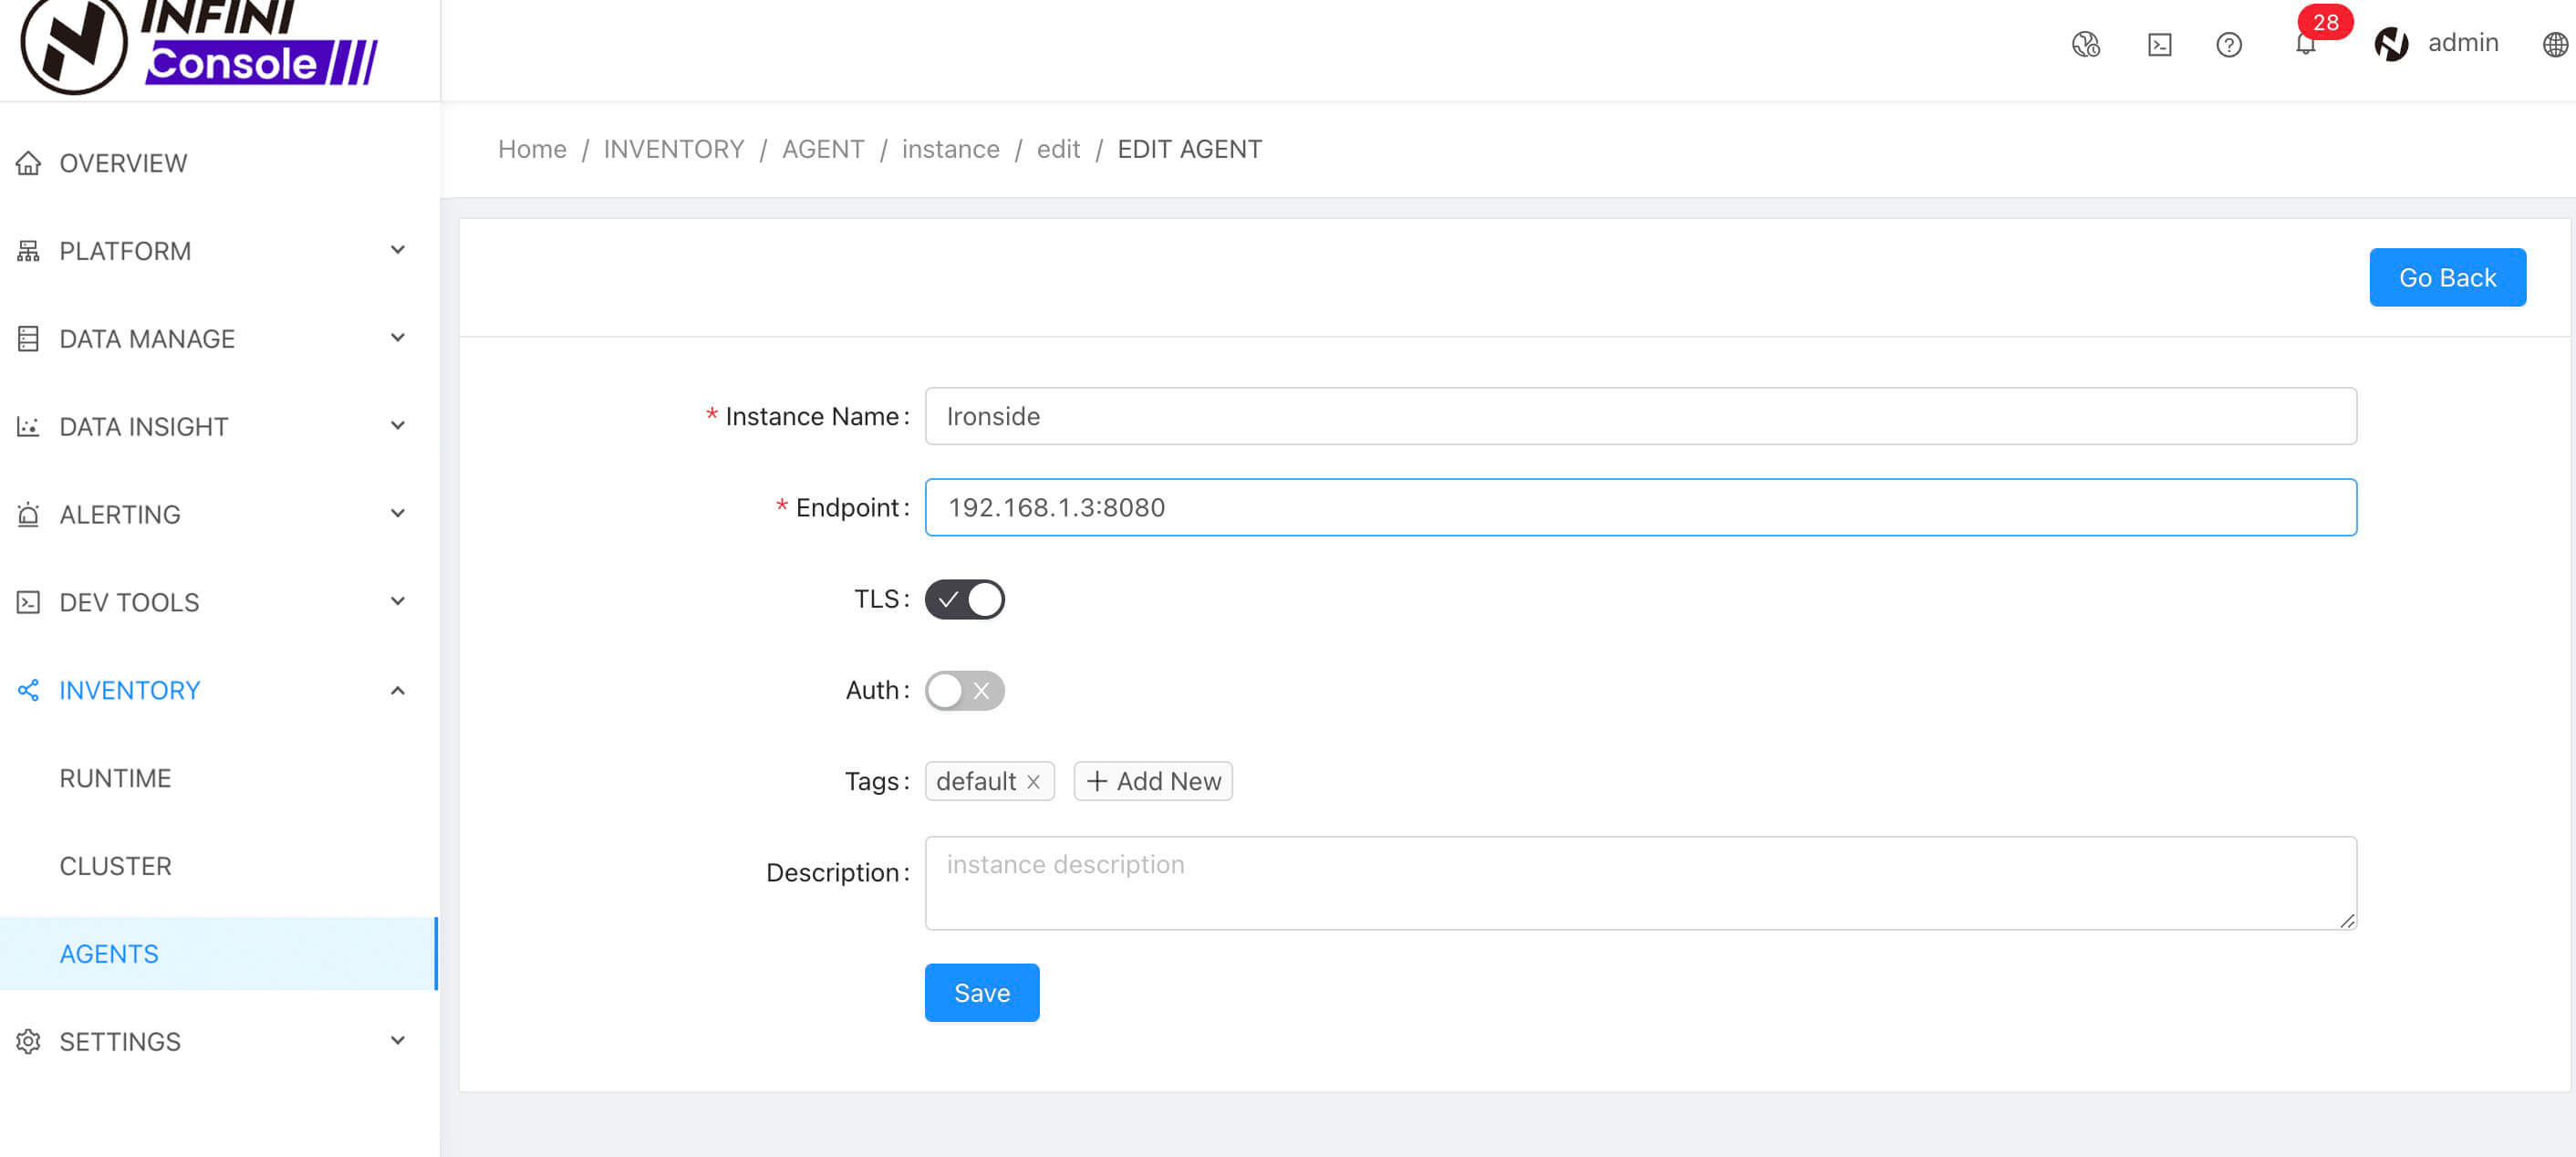Click the Save button
Screen dimensions: 2576x1157
[x=981, y=992]
